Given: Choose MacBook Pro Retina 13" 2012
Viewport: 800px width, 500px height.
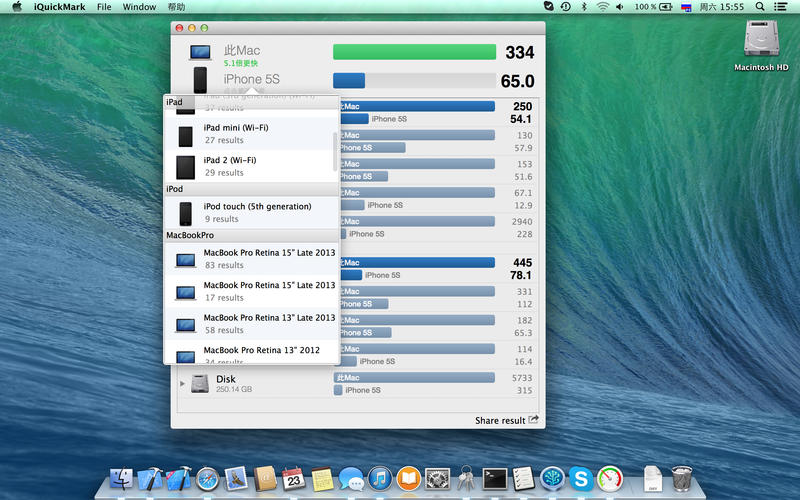Looking at the screenshot, I should pyautogui.click(x=251, y=353).
